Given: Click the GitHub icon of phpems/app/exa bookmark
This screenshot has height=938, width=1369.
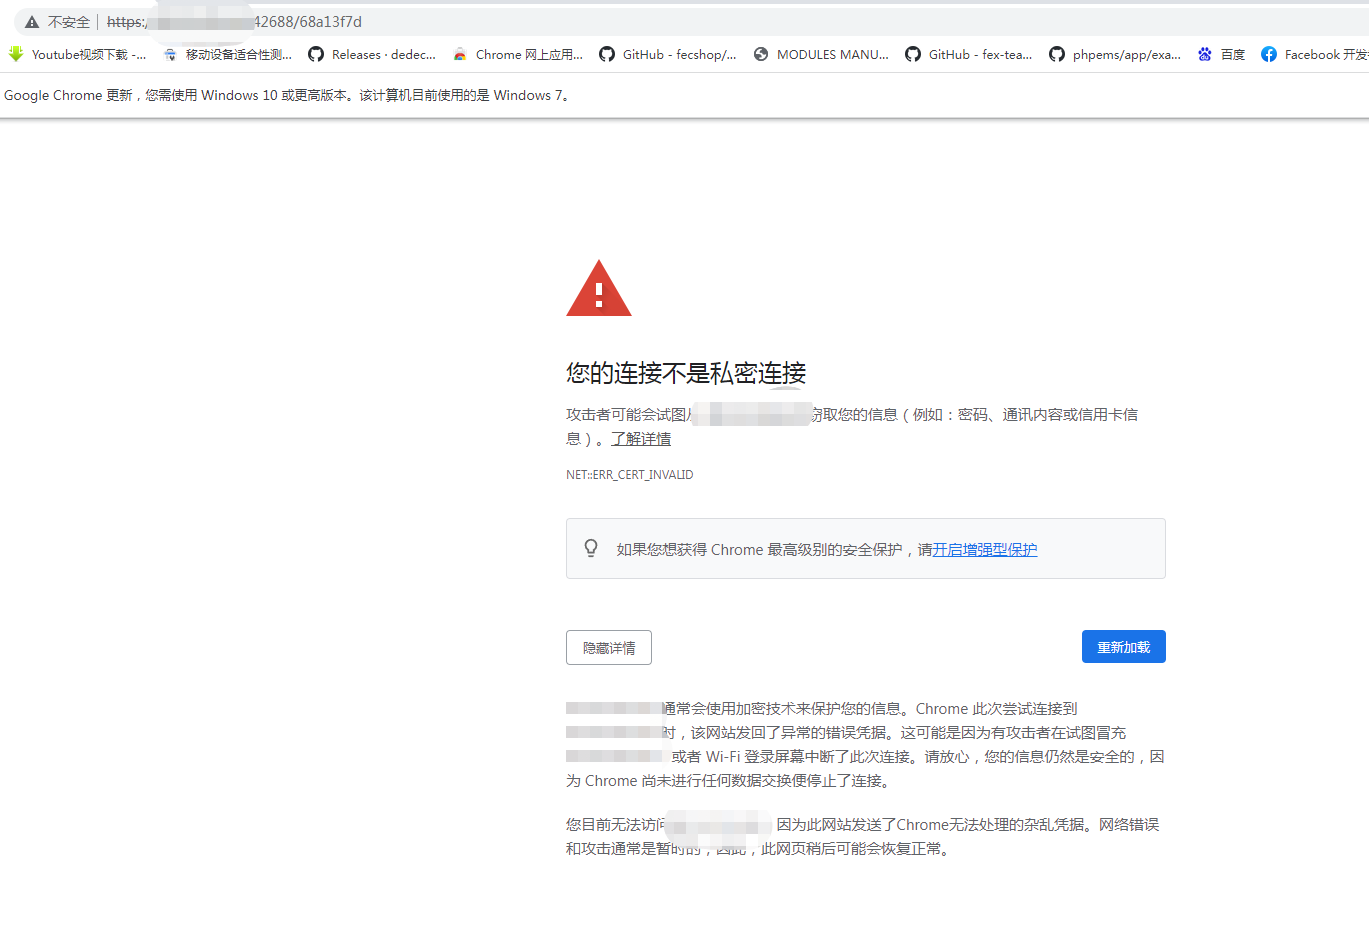Looking at the screenshot, I should 1057,54.
